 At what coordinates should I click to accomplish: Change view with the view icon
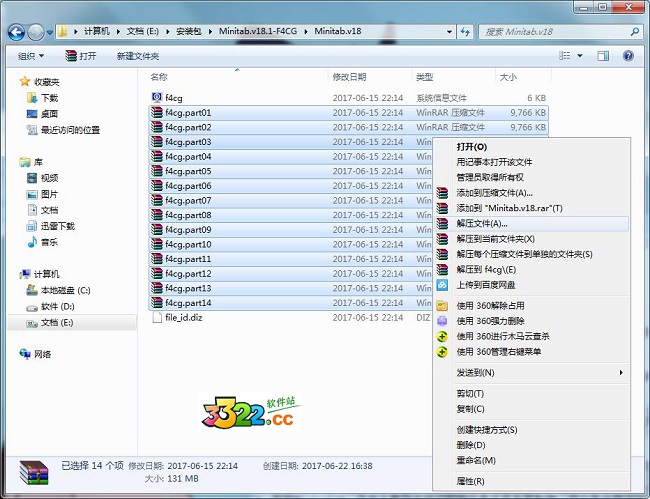tap(565, 56)
